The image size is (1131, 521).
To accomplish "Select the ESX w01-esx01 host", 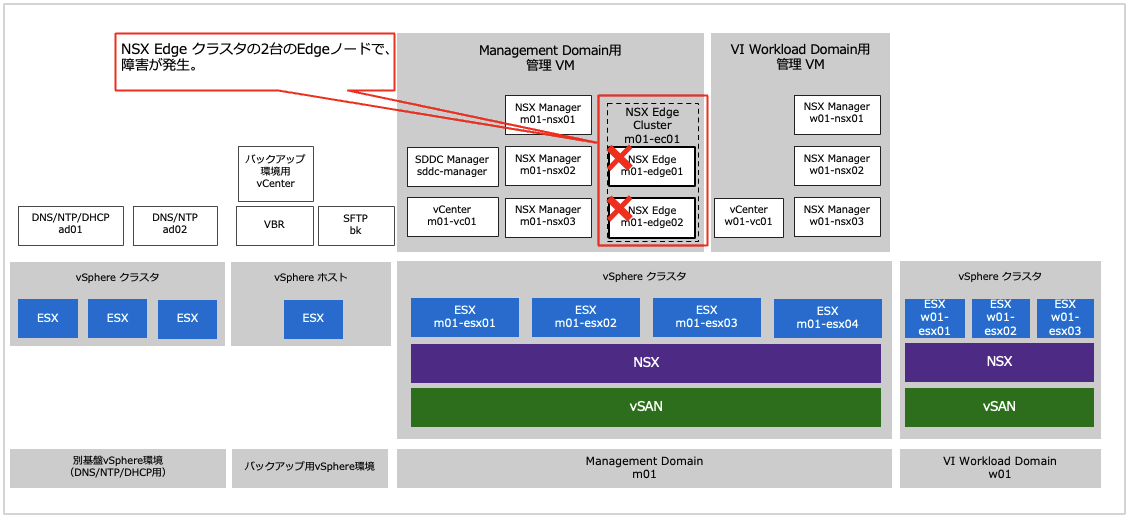I will coord(933,318).
